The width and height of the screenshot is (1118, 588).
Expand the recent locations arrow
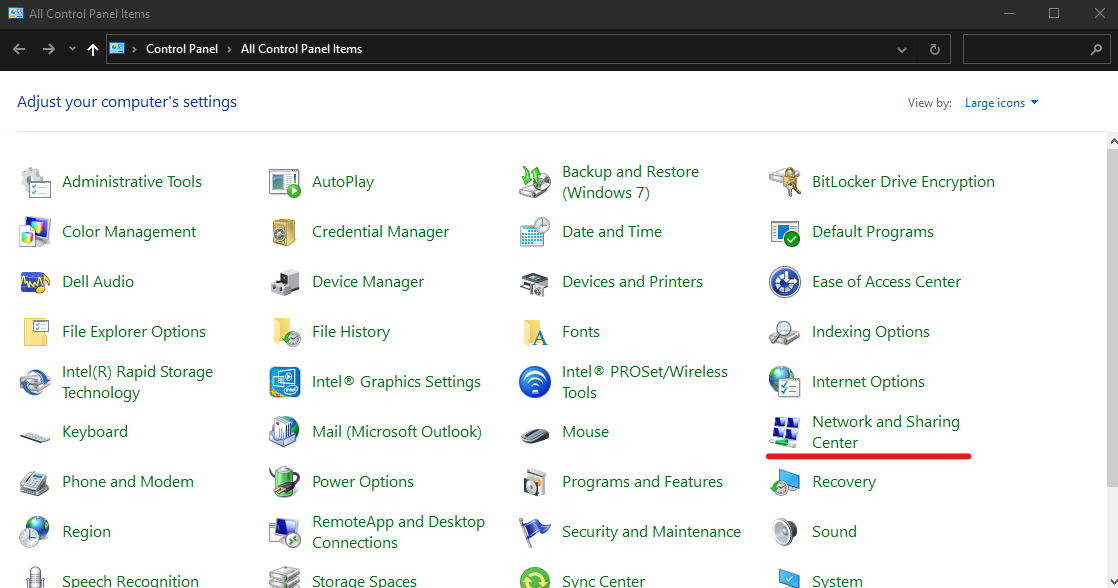tap(72, 49)
